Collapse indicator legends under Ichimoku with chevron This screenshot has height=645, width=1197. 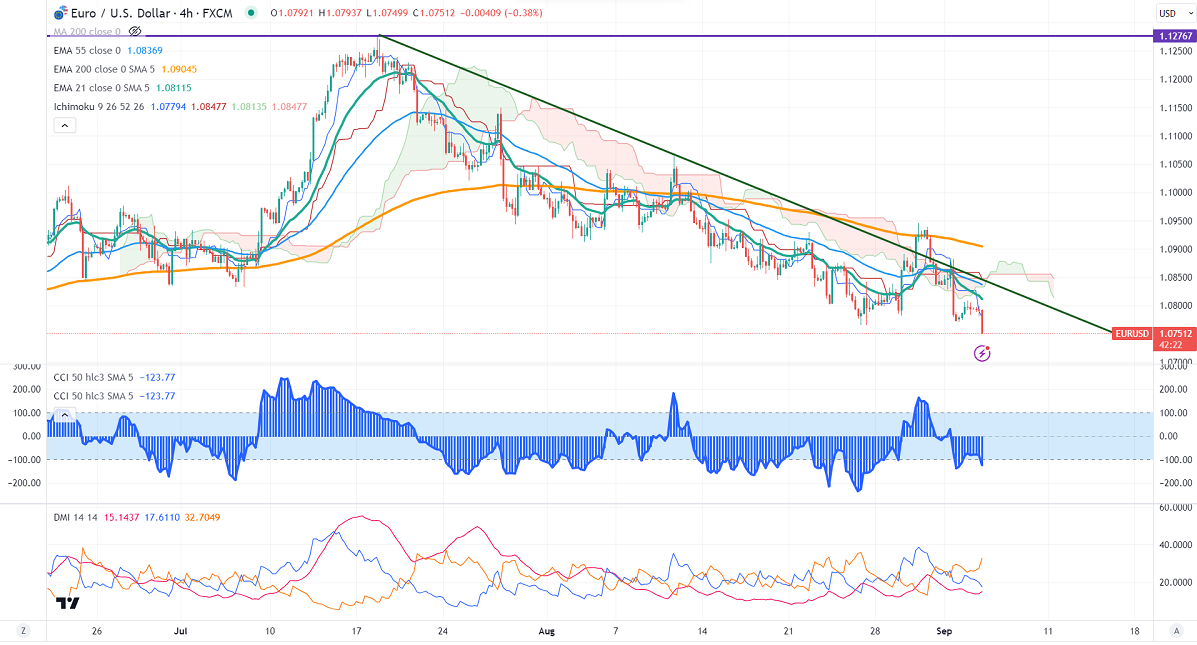point(65,125)
